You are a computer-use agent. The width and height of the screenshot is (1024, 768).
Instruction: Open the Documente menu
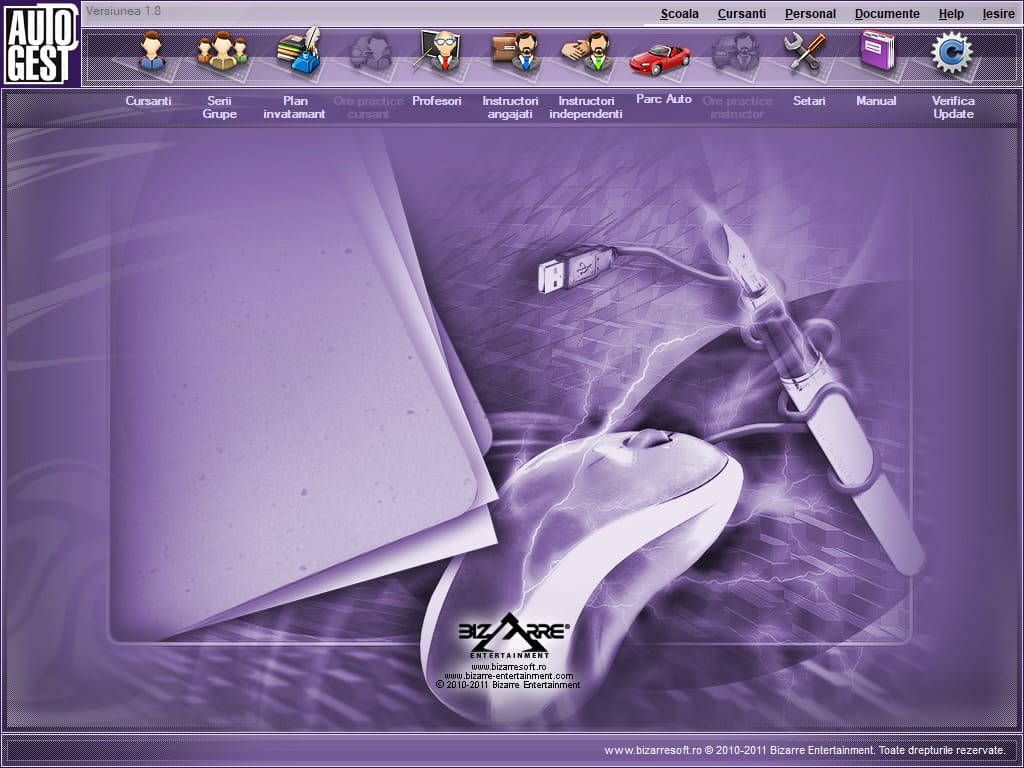pos(887,14)
